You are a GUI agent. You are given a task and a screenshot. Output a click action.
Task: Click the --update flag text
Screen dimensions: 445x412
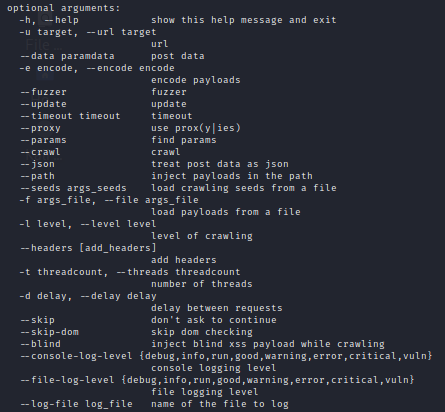click(x=43, y=104)
